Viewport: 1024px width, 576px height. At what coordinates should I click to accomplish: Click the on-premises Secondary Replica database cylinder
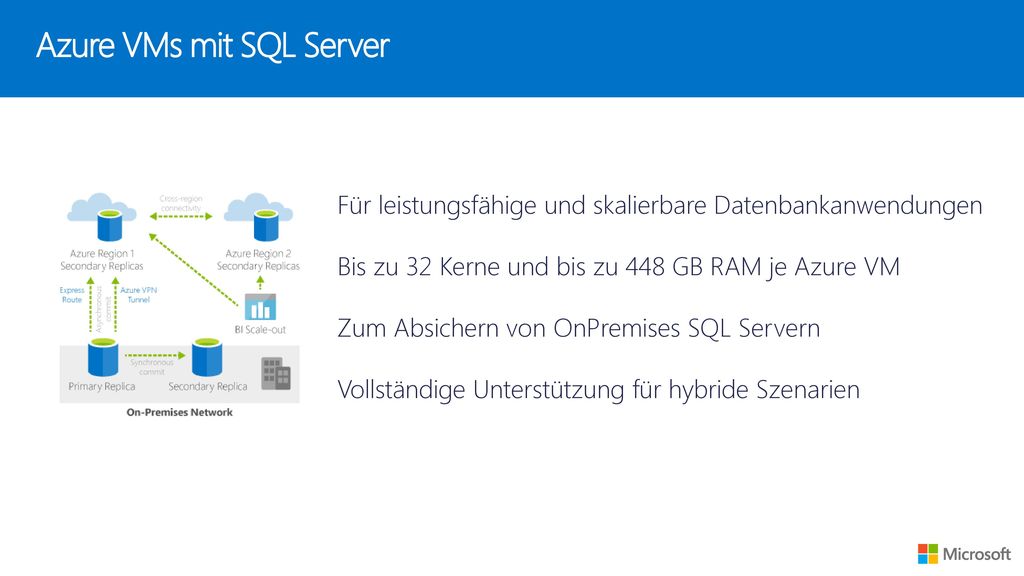click(x=207, y=357)
